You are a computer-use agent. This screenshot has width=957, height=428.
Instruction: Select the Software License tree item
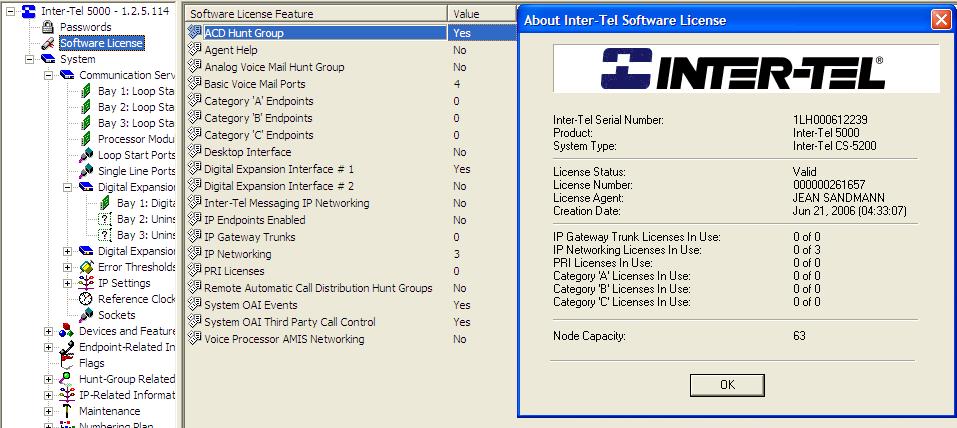(101, 43)
